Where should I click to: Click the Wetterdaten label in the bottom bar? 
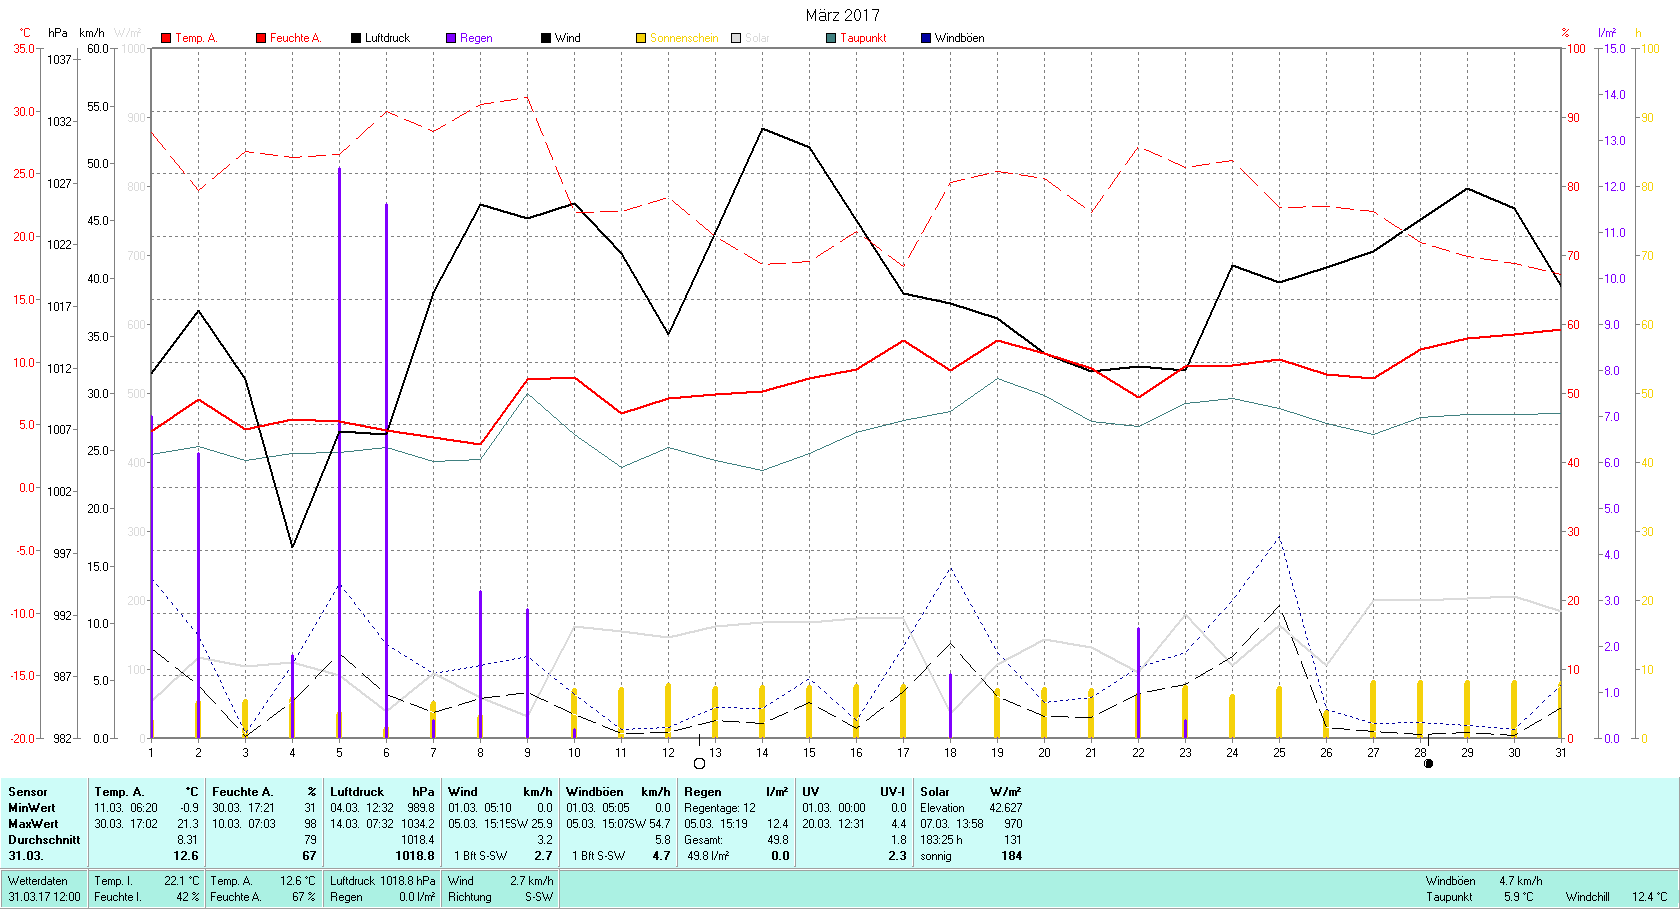point(38,881)
